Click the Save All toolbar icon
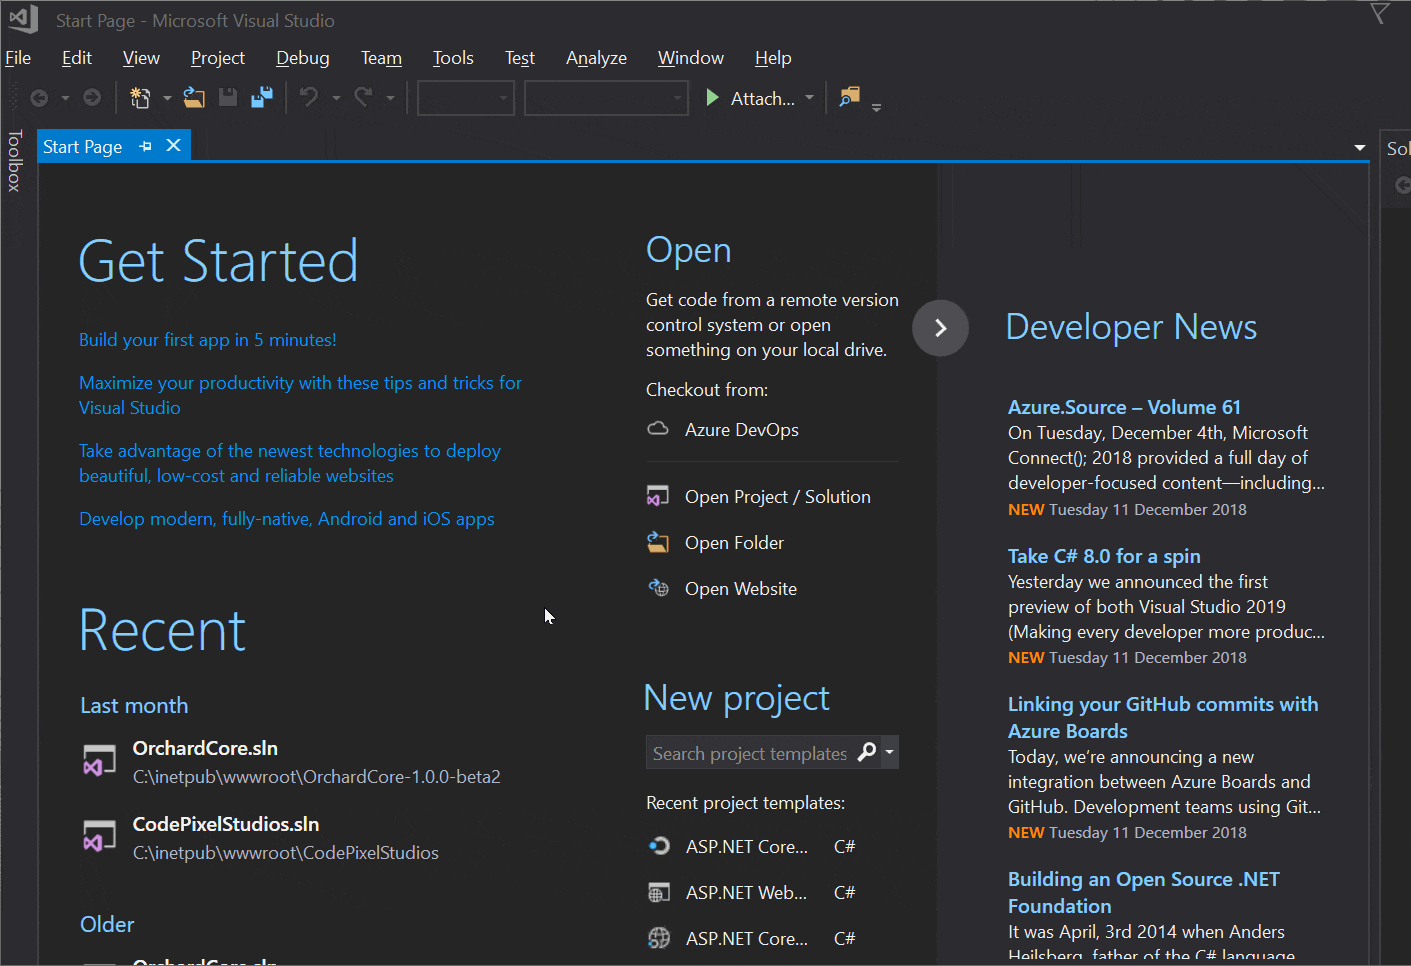Image resolution: width=1411 pixels, height=966 pixels. 264,97
